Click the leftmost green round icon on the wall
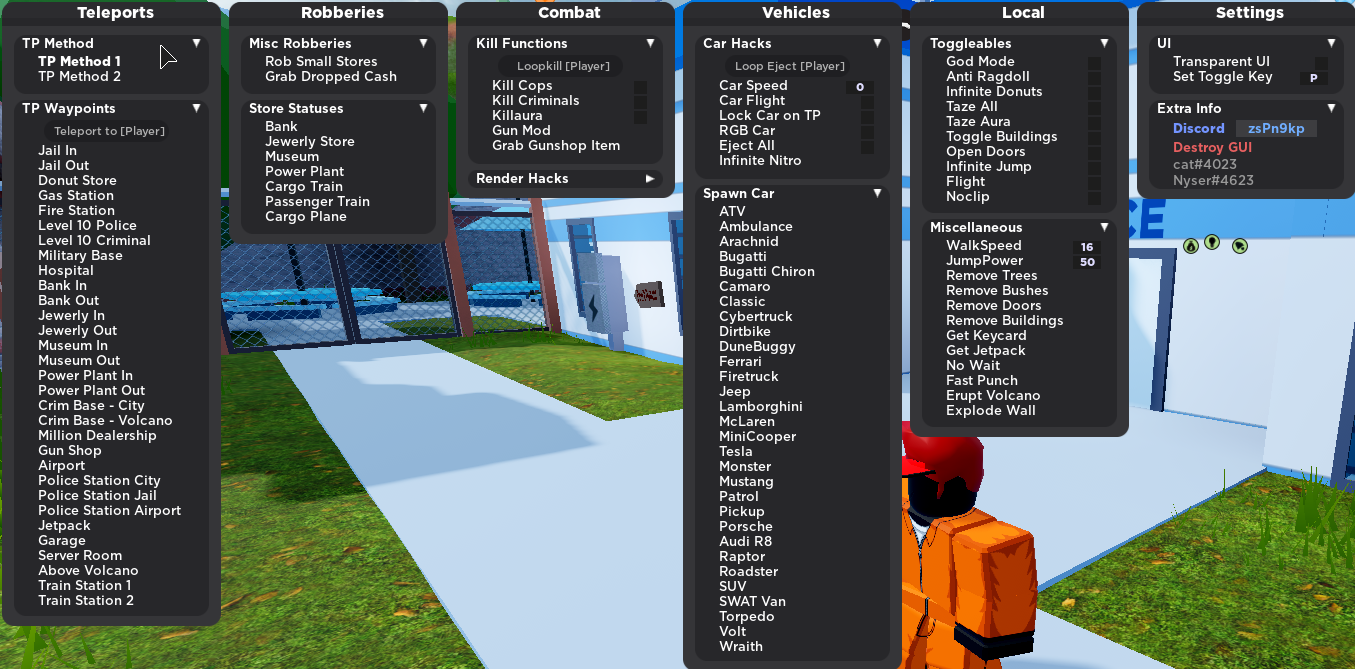 coord(1190,245)
